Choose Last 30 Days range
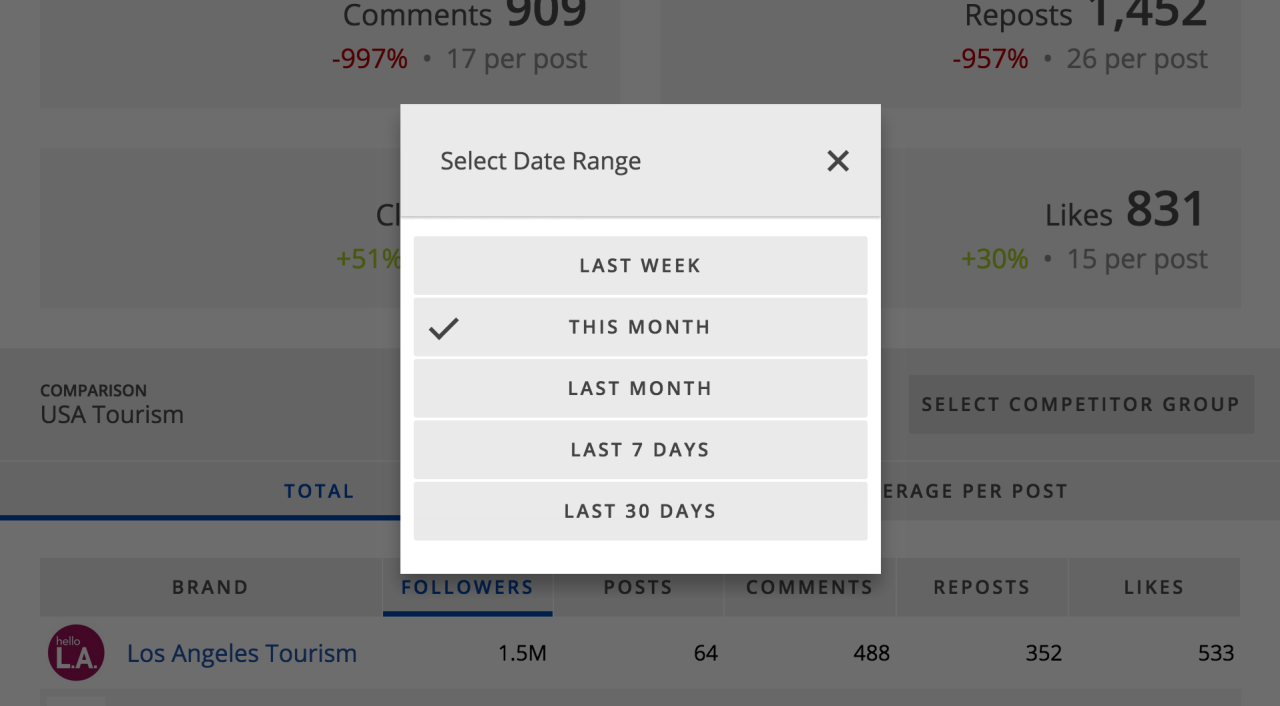This screenshot has width=1280, height=706. (640, 511)
